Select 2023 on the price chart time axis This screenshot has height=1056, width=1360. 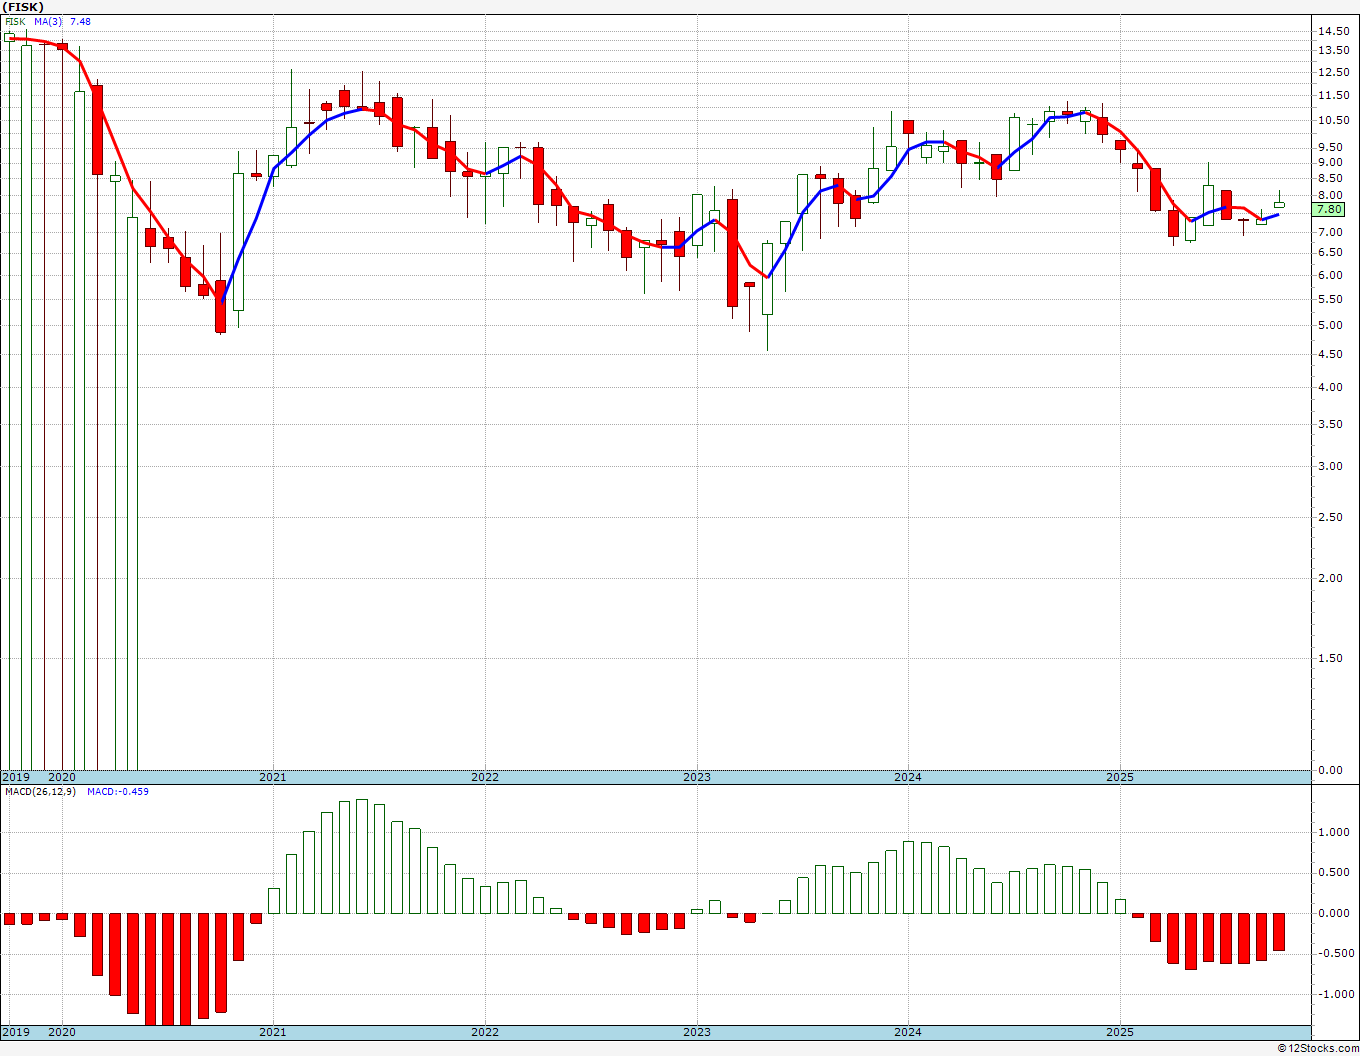696,777
